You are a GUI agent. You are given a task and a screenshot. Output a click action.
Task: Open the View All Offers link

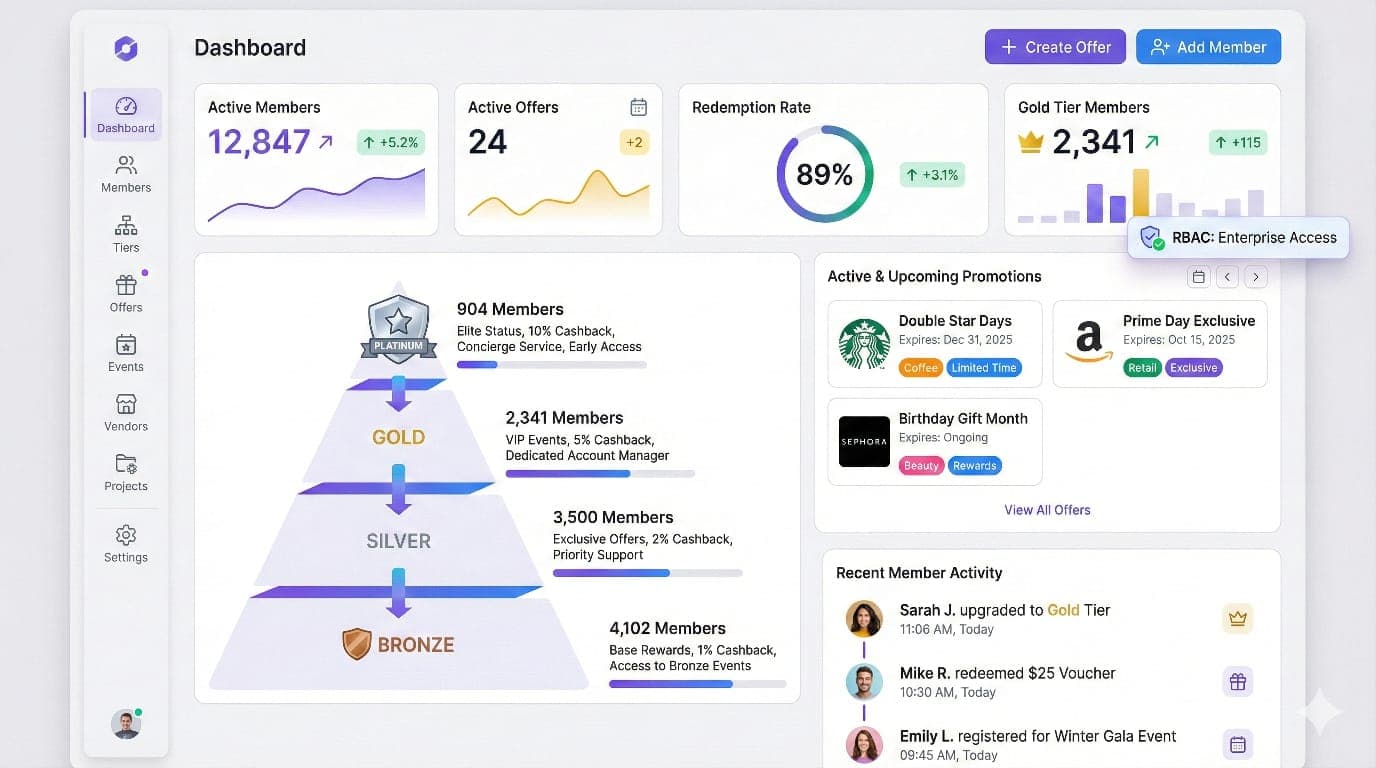(1047, 510)
